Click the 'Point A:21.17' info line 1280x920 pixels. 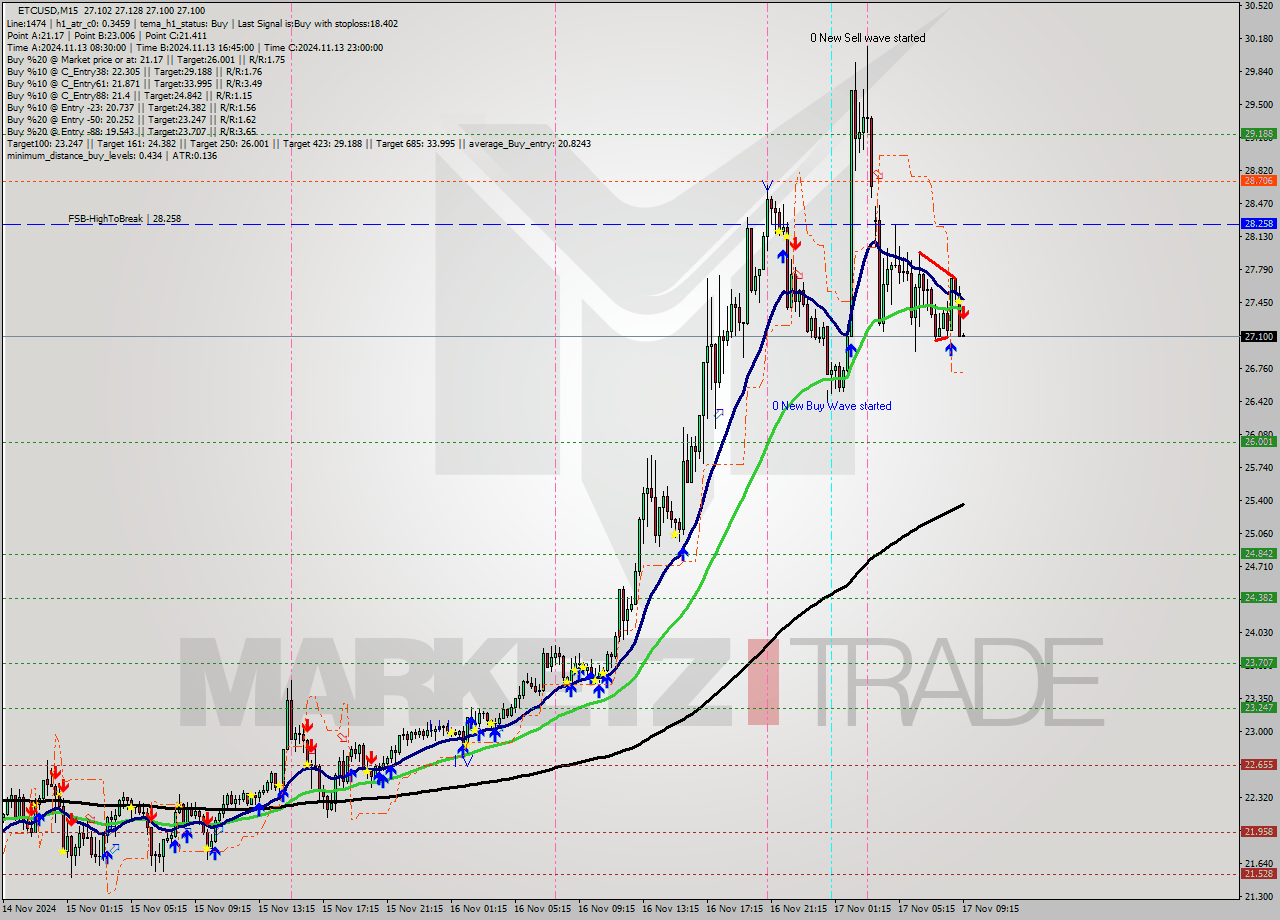click(x=107, y=35)
